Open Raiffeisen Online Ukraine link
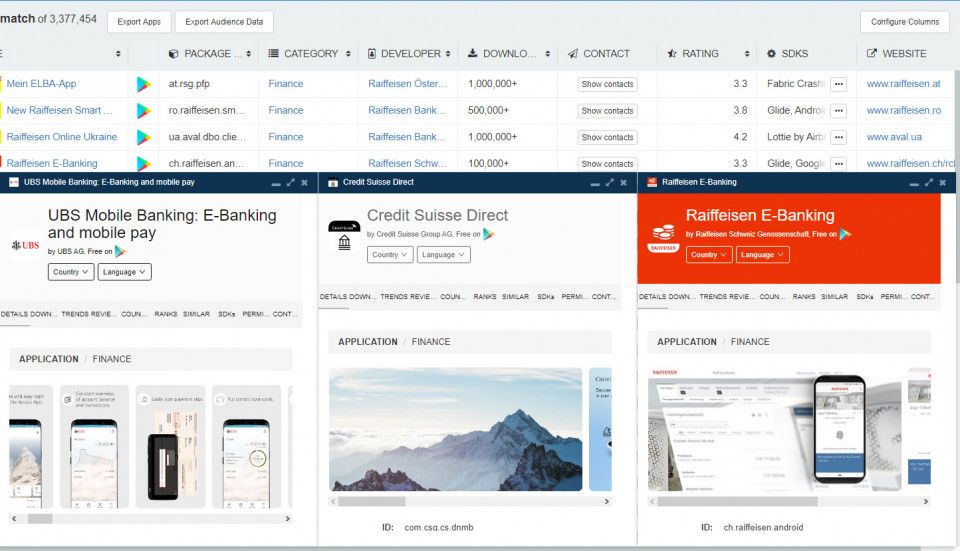960x551 pixels. coord(62,137)
